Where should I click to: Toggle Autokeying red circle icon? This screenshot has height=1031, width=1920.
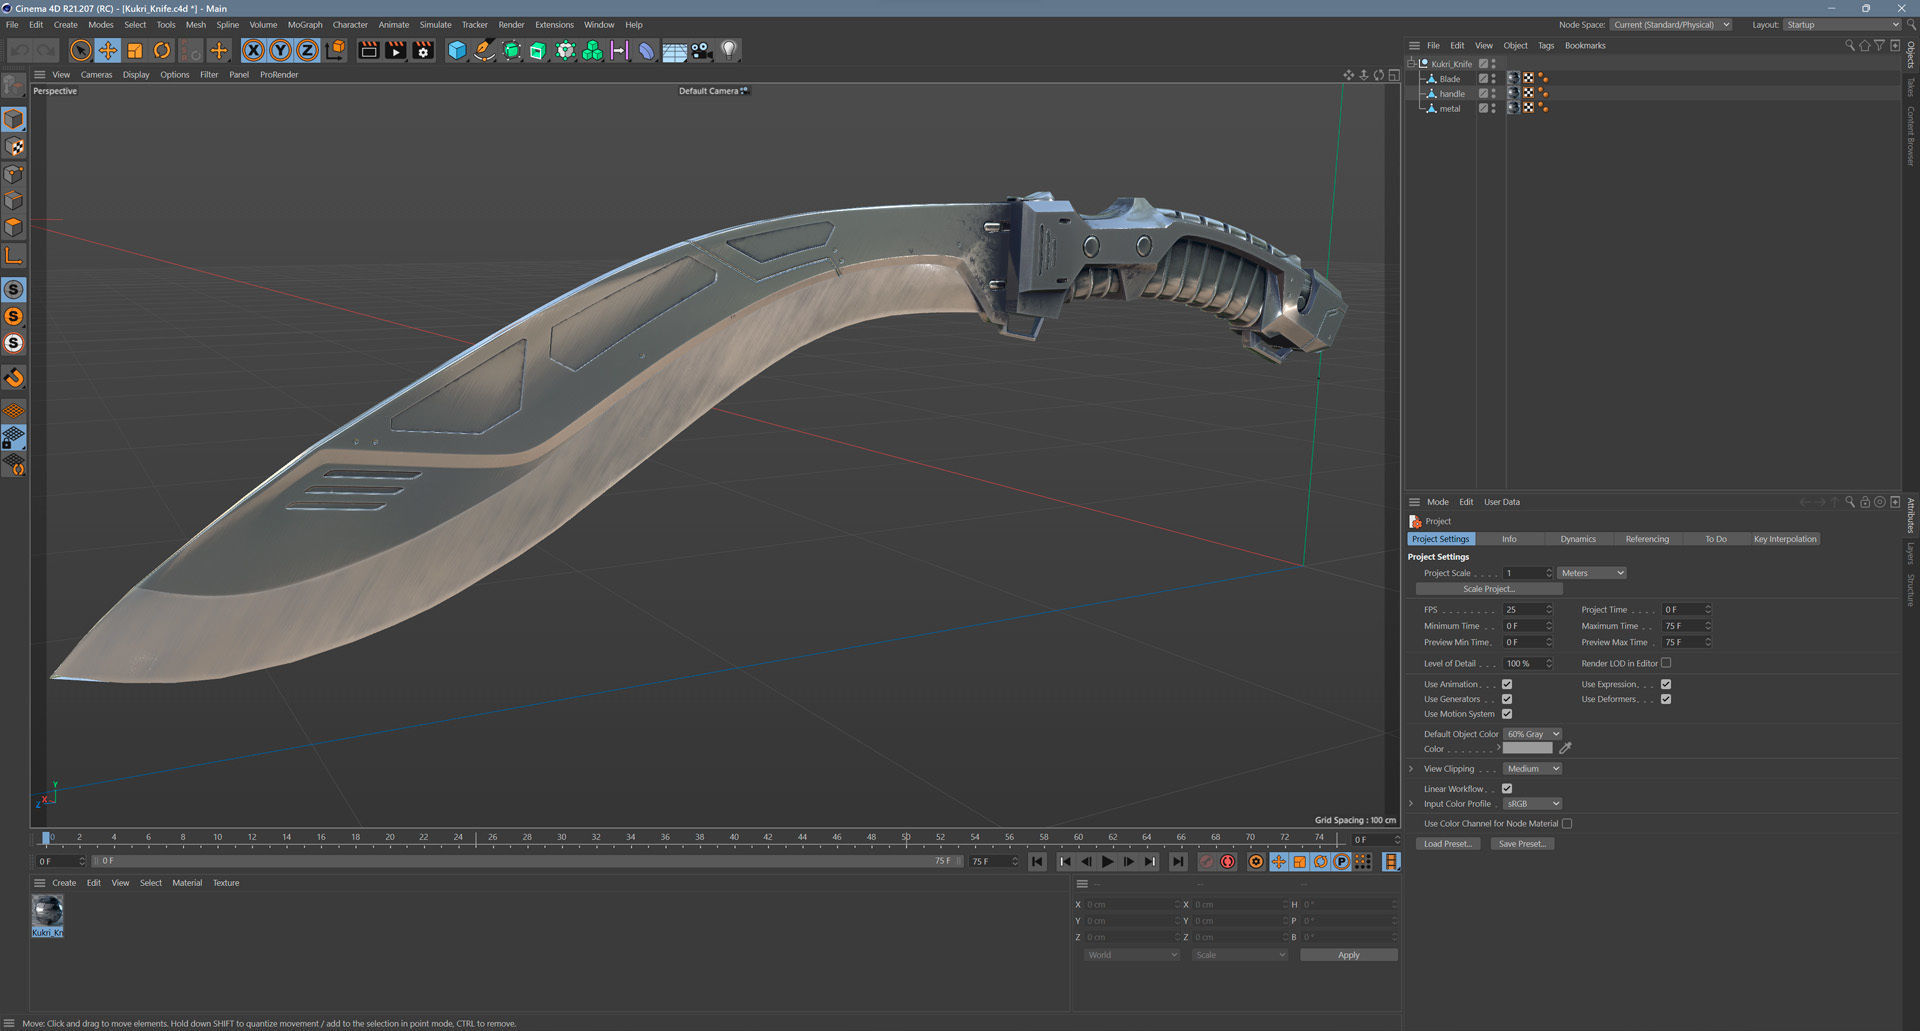pos(1228,861)
